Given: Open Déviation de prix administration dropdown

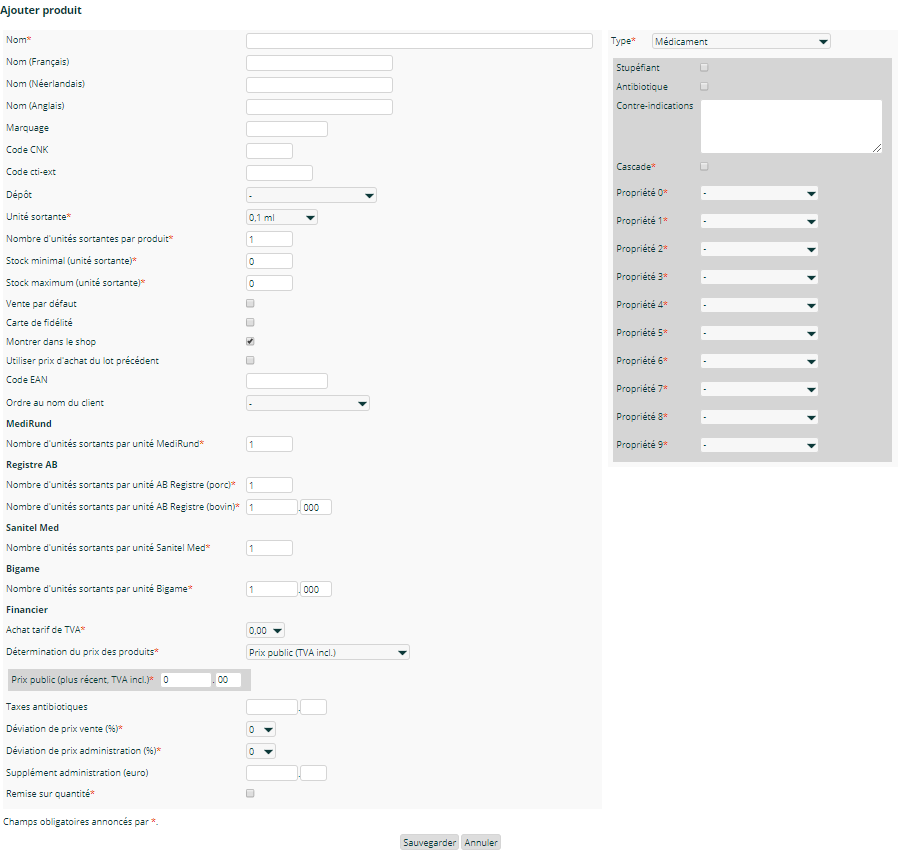Looking at the screenshot, I should coord(261,751).
